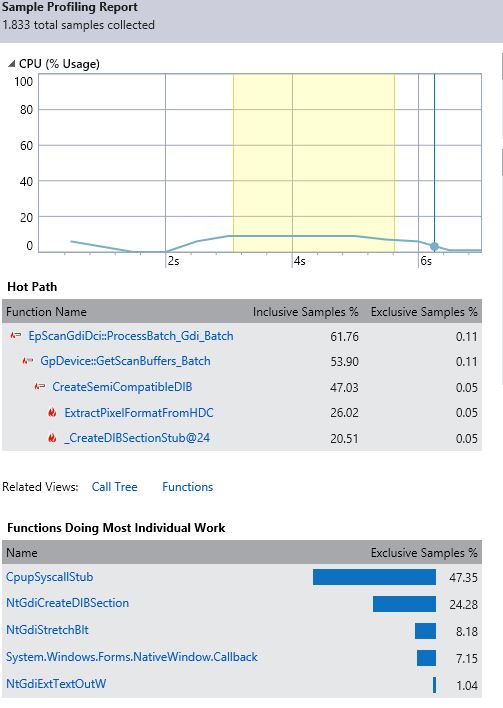503x708 pixels.
Task: Click flame icon beside _CreateDIBSectionStub@24
Action: [x=52, y=438]
